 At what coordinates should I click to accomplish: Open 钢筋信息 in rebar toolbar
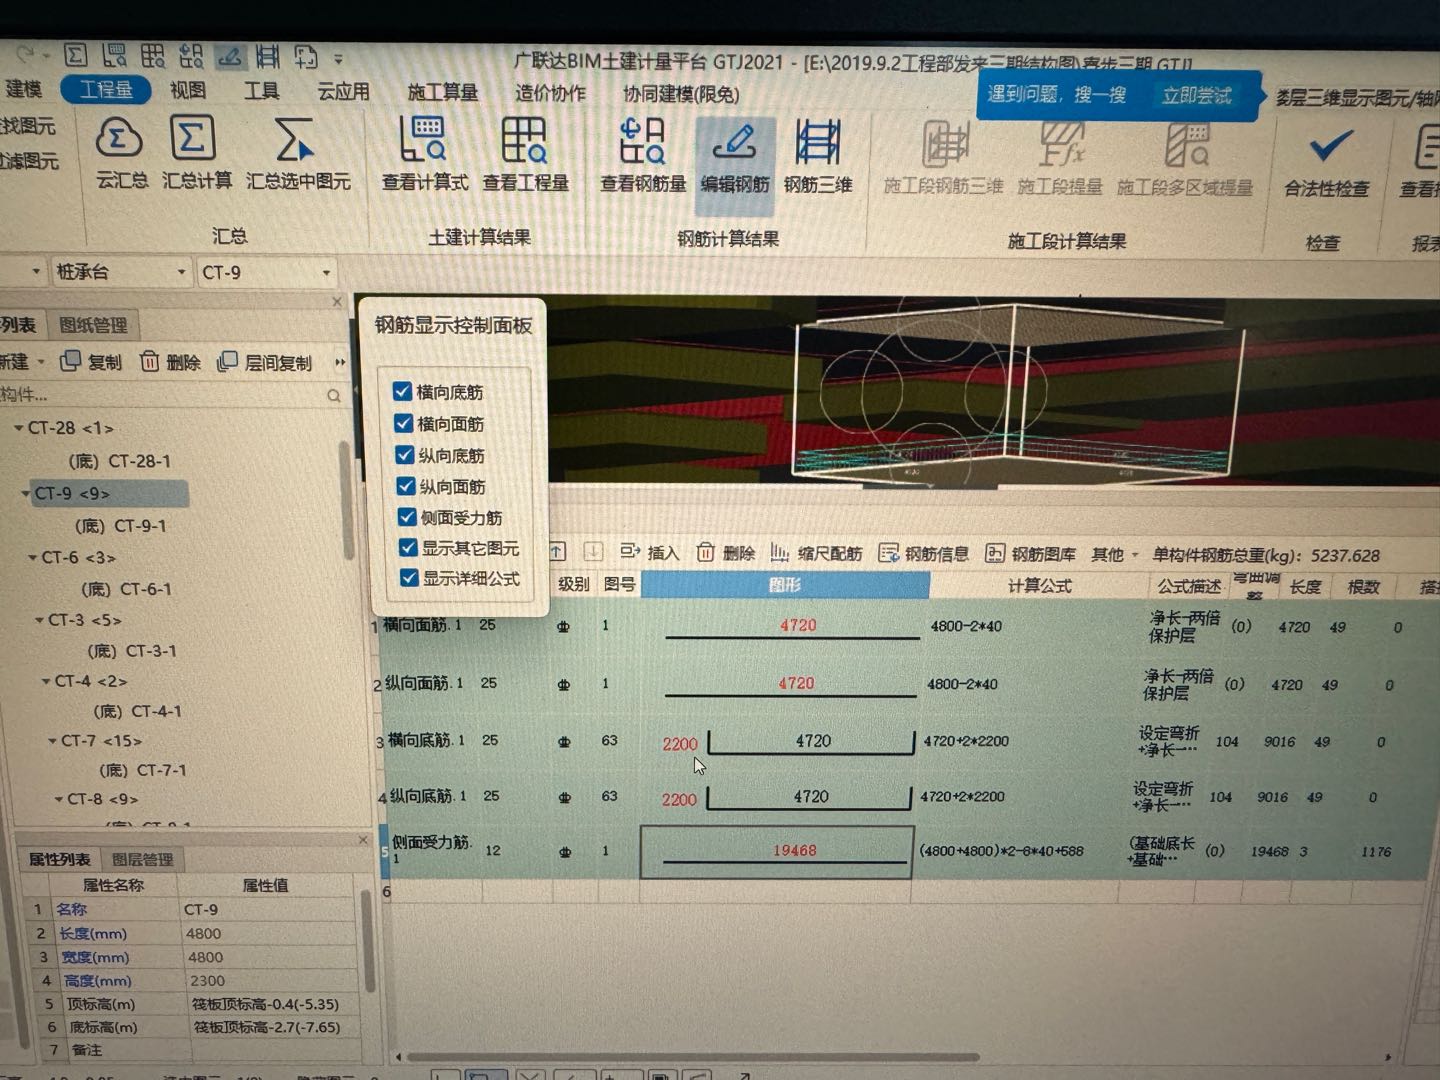(x=923, y=553)
